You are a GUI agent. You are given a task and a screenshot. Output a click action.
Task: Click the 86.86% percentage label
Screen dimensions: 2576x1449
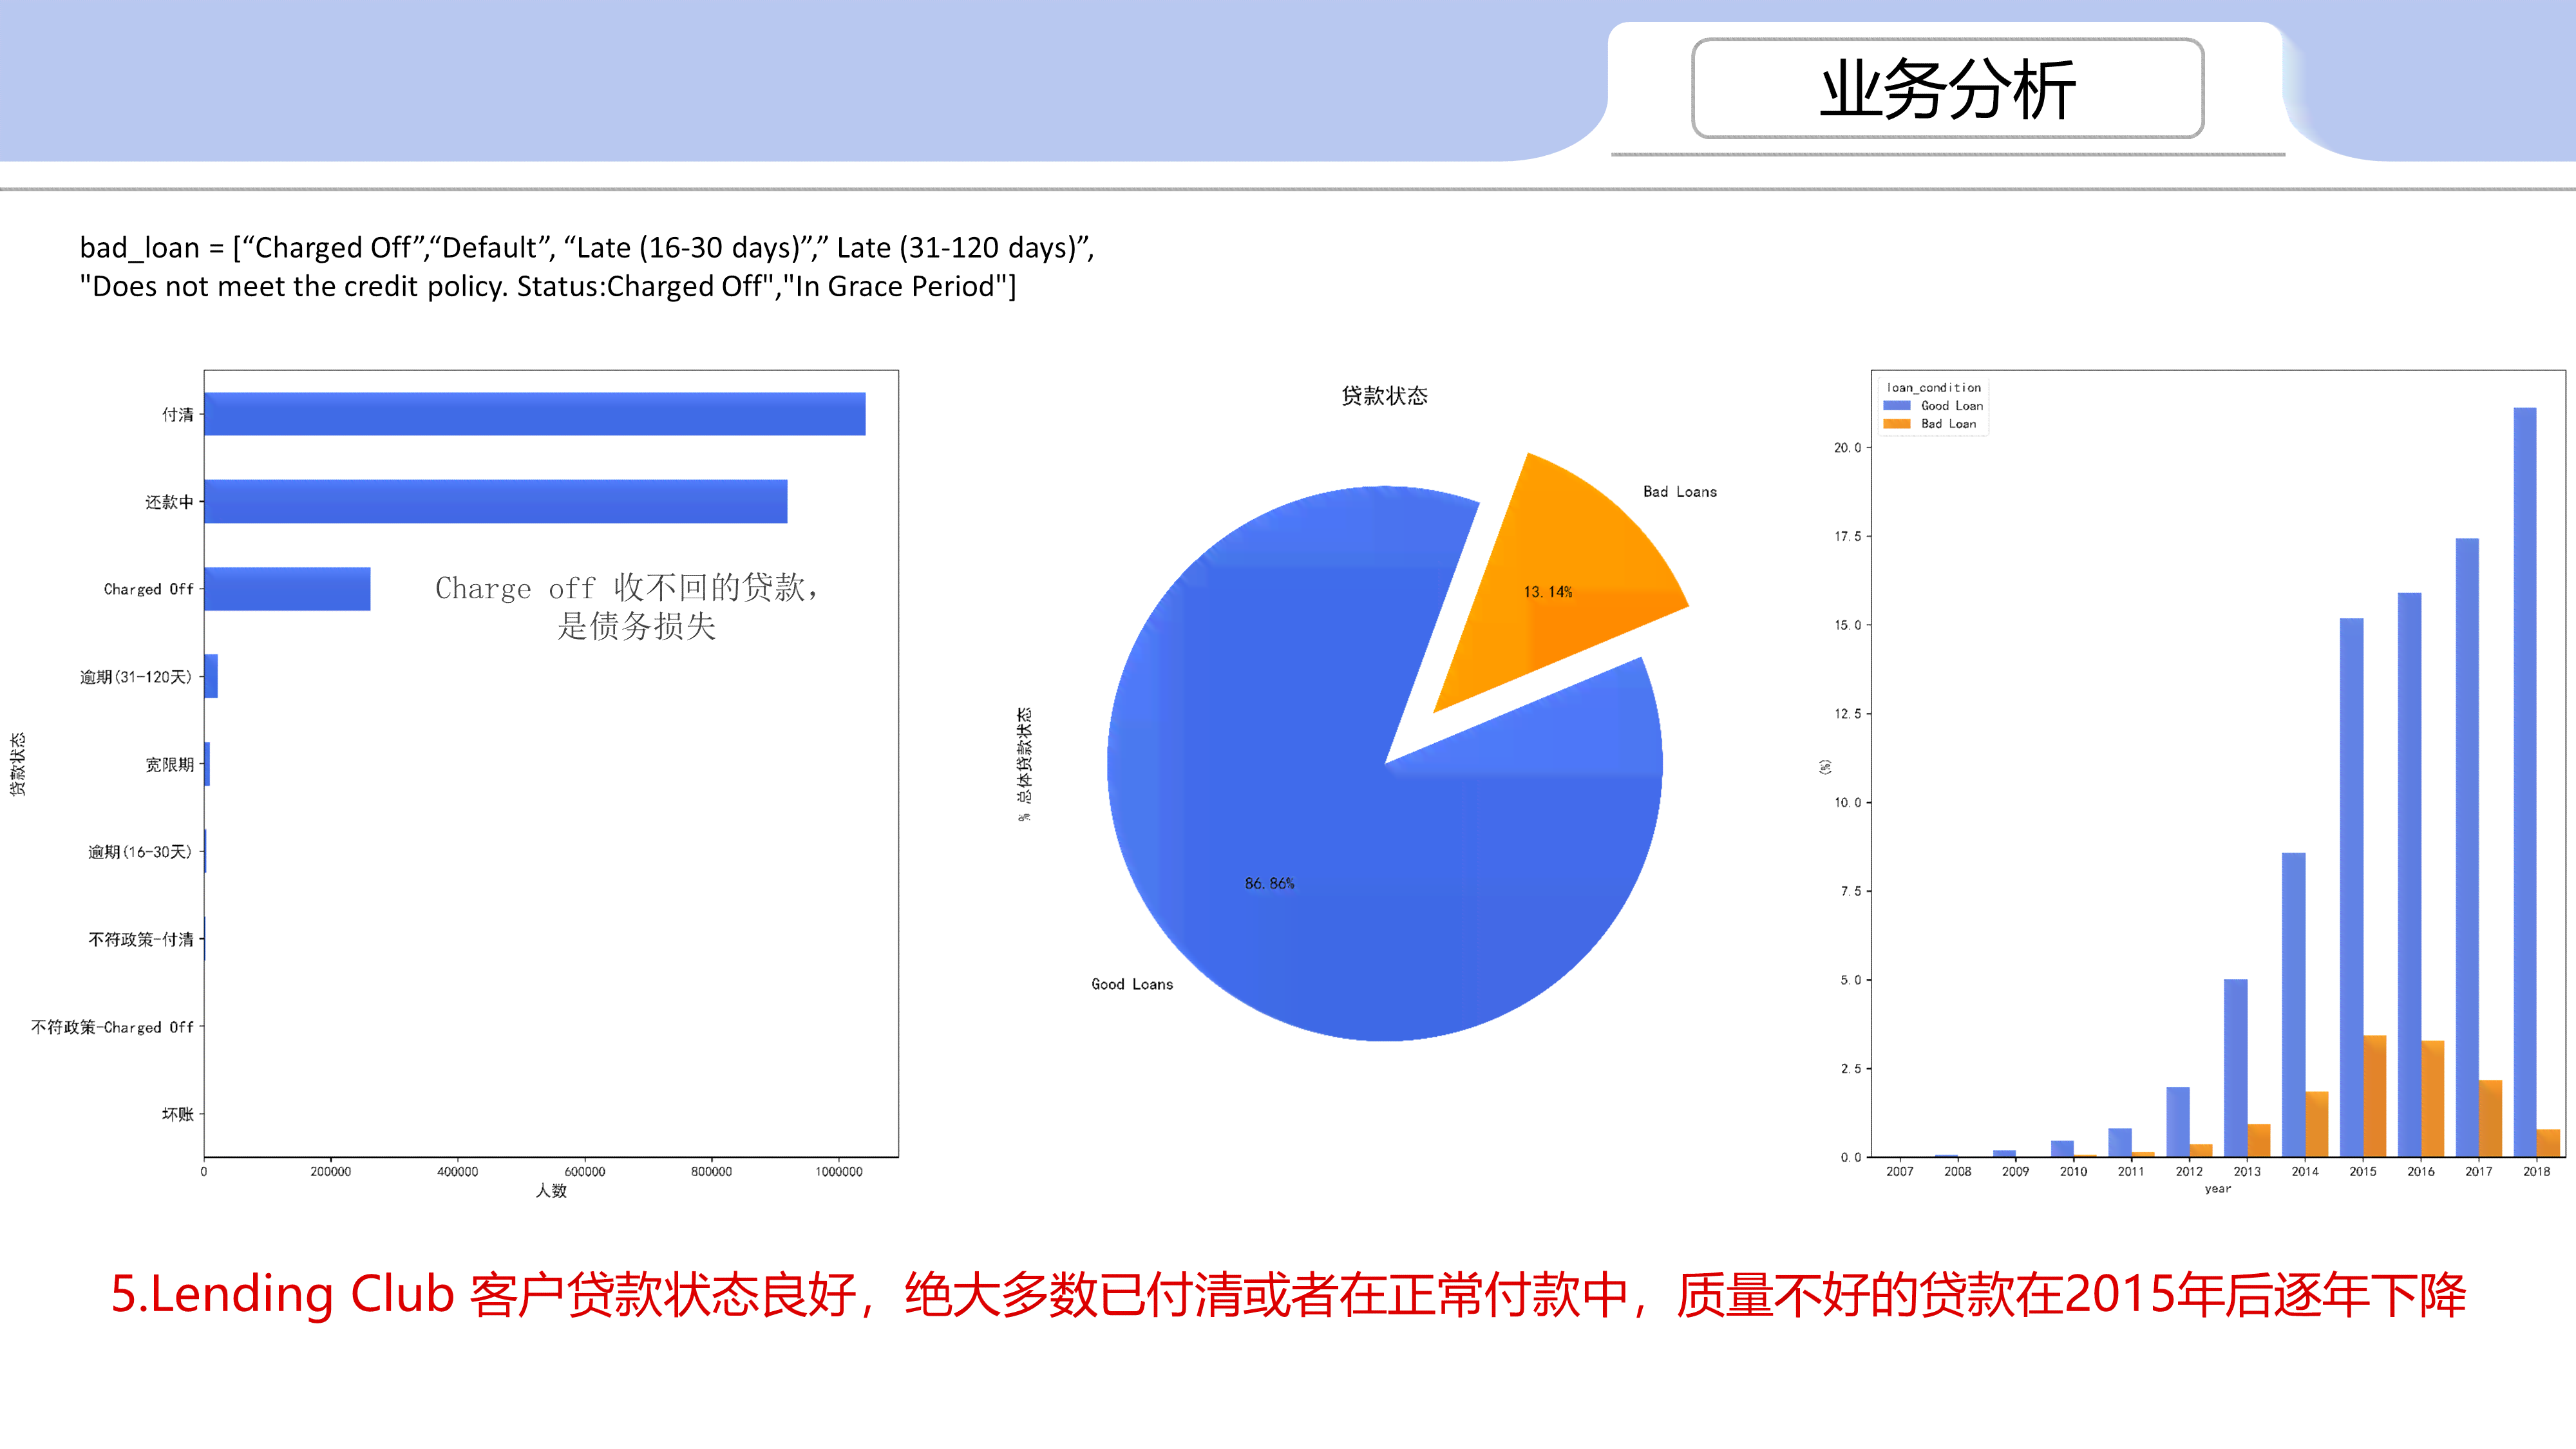(x=1269, y=883)
